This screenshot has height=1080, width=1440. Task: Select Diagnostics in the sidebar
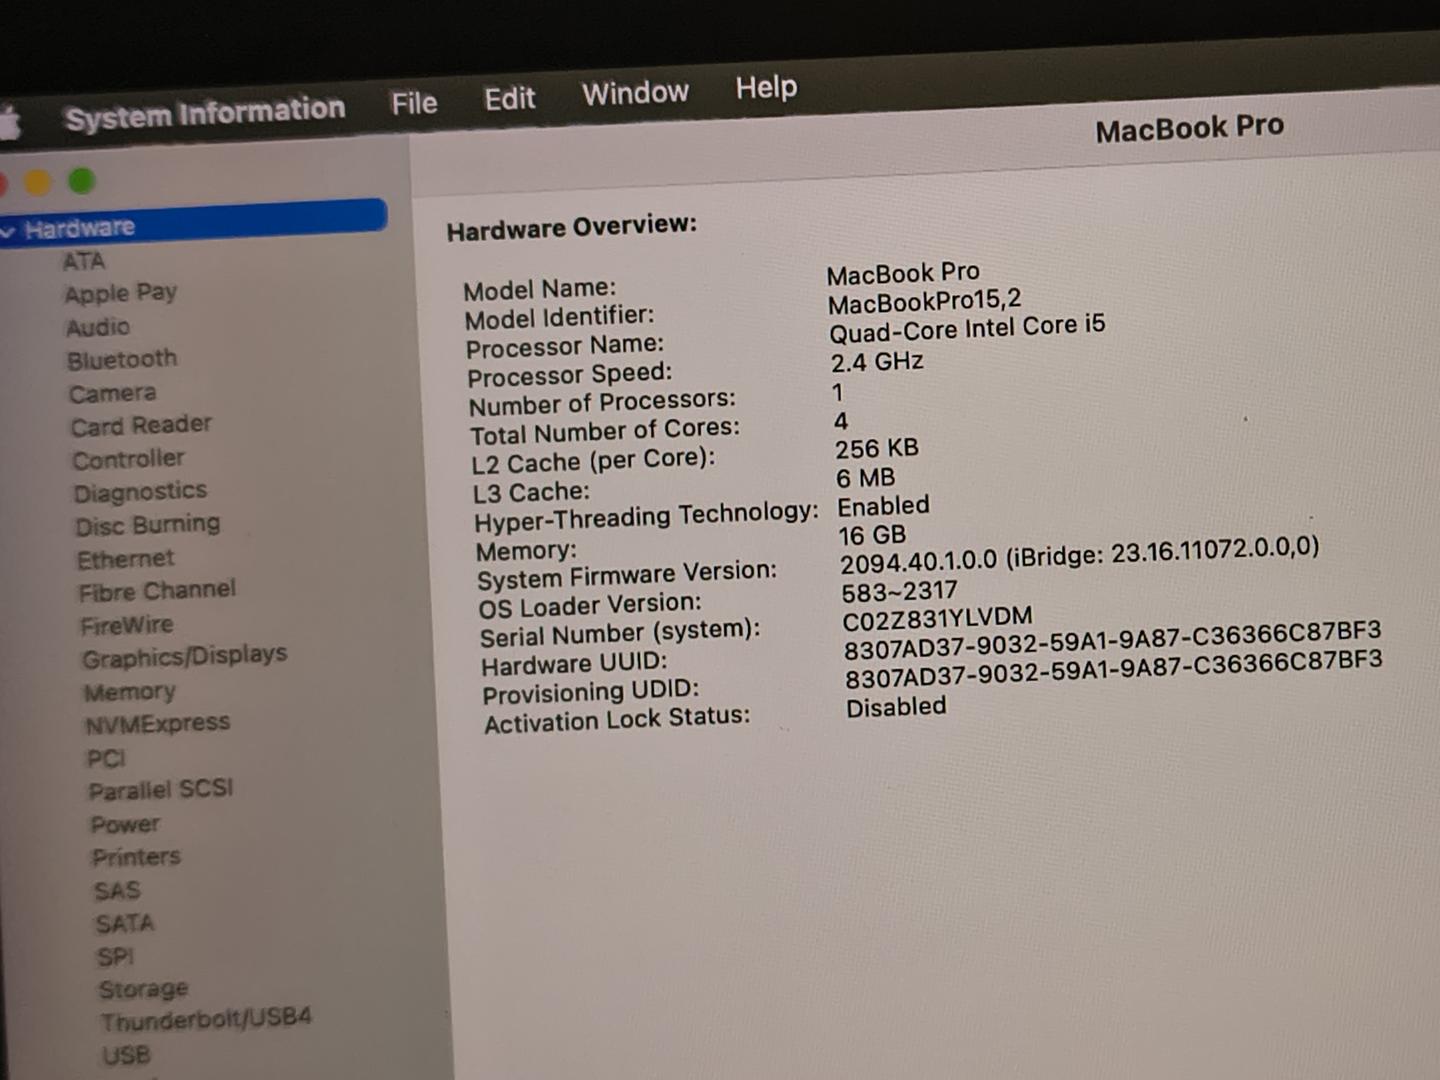[140, 492]
